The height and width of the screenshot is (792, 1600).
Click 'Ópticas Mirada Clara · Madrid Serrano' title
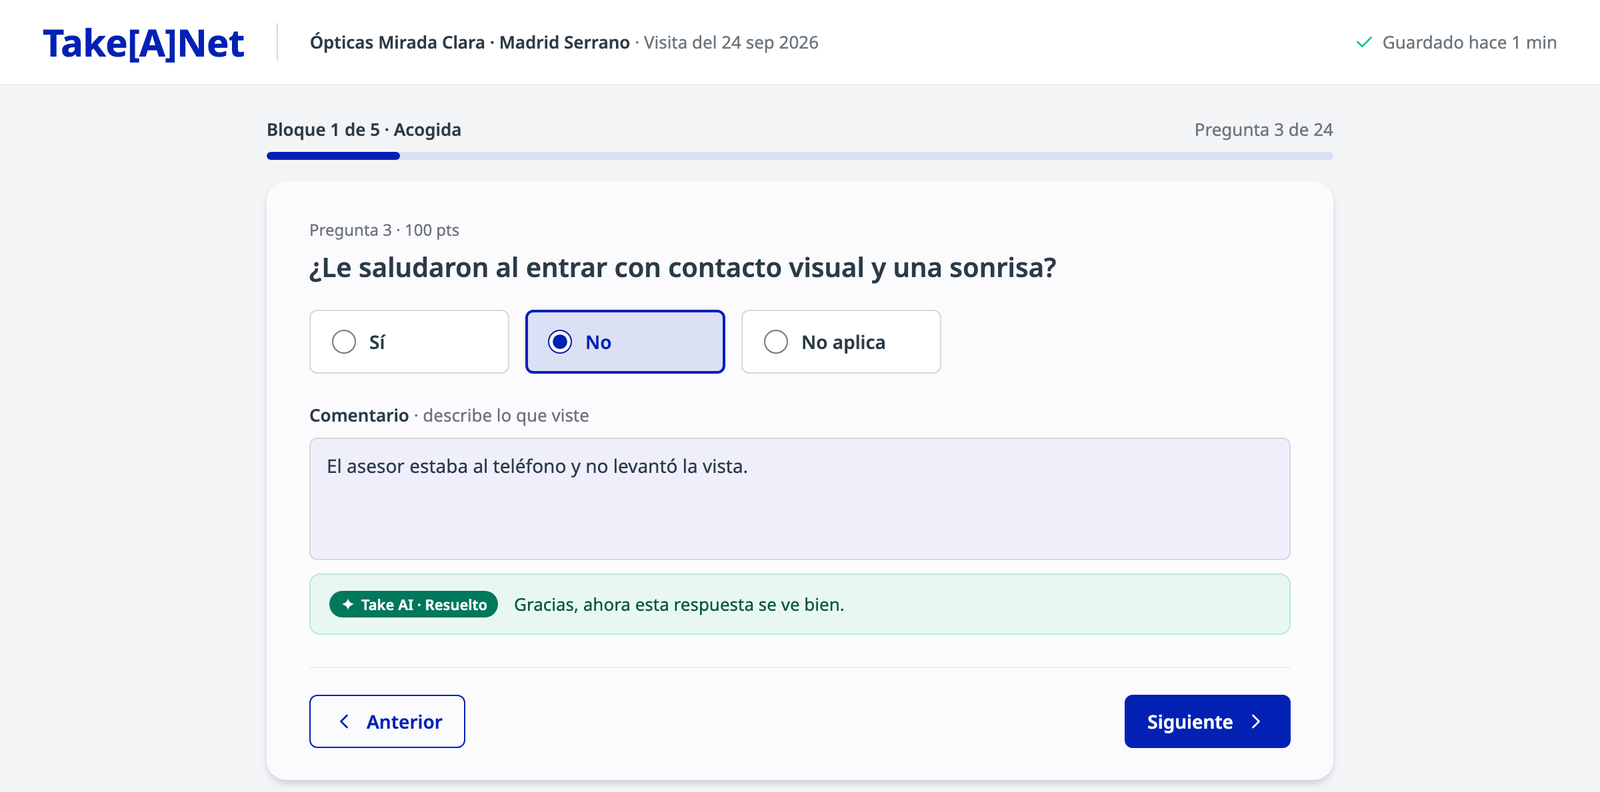tap(470, 42)
